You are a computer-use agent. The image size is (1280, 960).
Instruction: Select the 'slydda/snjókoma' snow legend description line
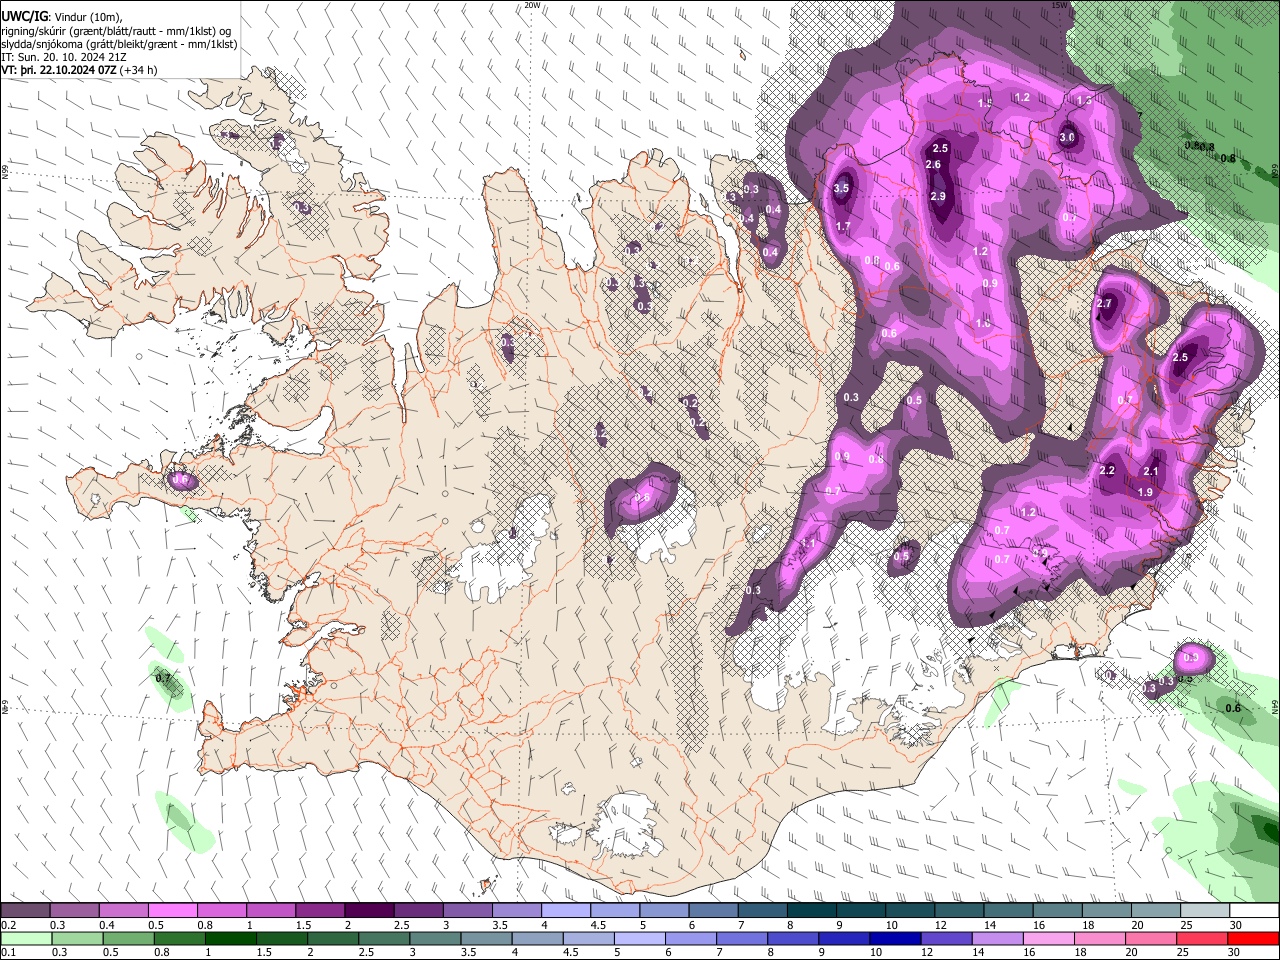point(119,45)
